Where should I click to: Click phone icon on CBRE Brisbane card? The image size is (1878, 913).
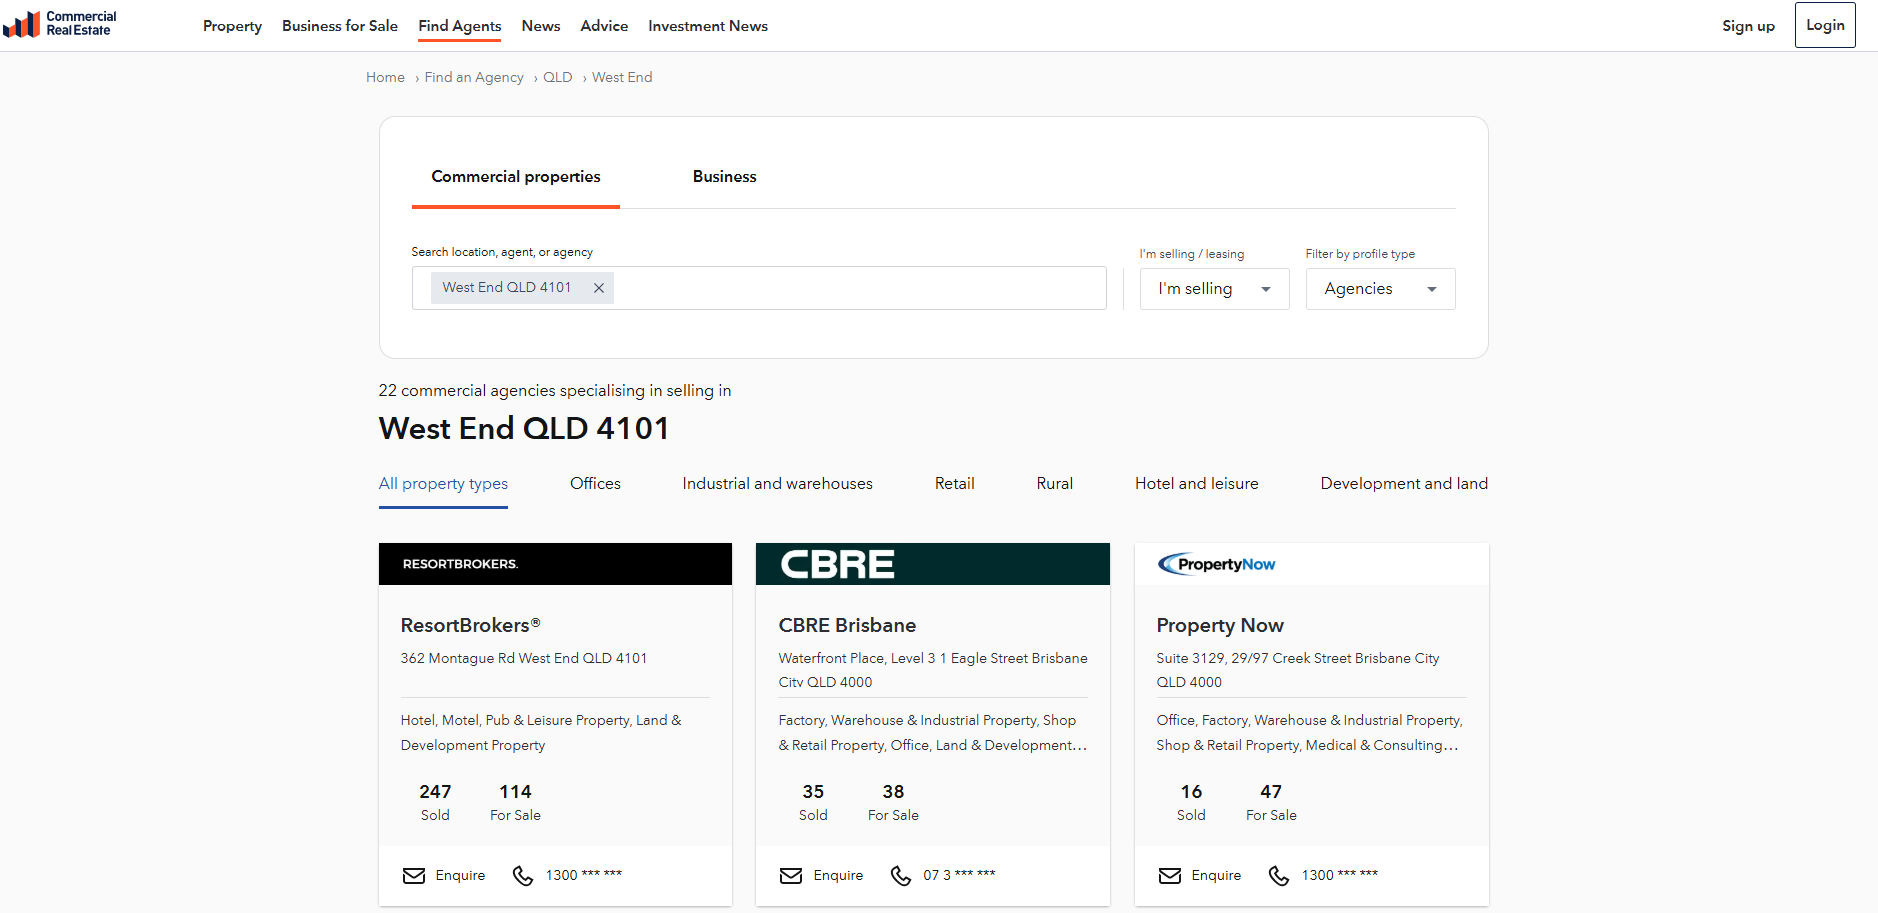901,876
